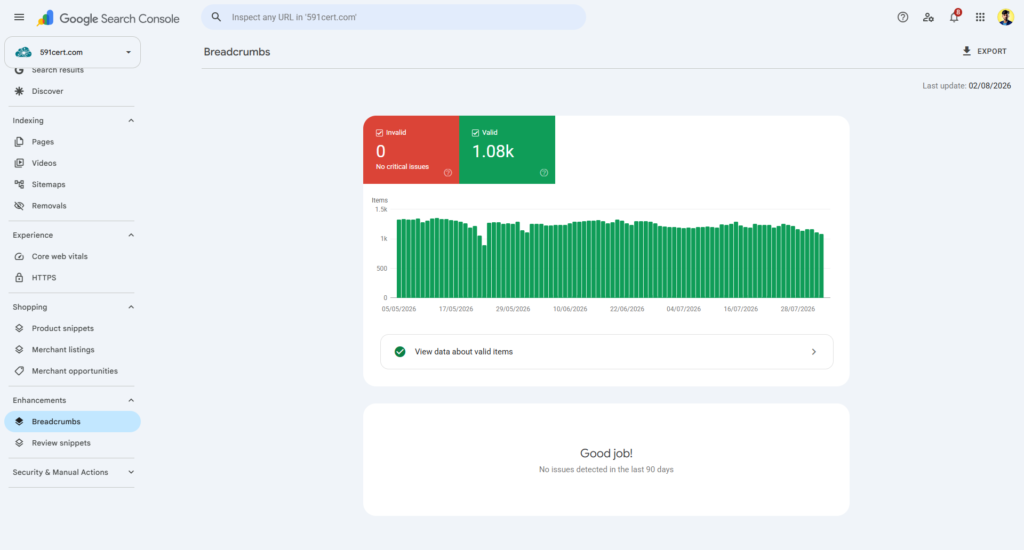Open the 591cert.com property dropdown
Screen dimensions: 1024x550
(x=72, y=52)
